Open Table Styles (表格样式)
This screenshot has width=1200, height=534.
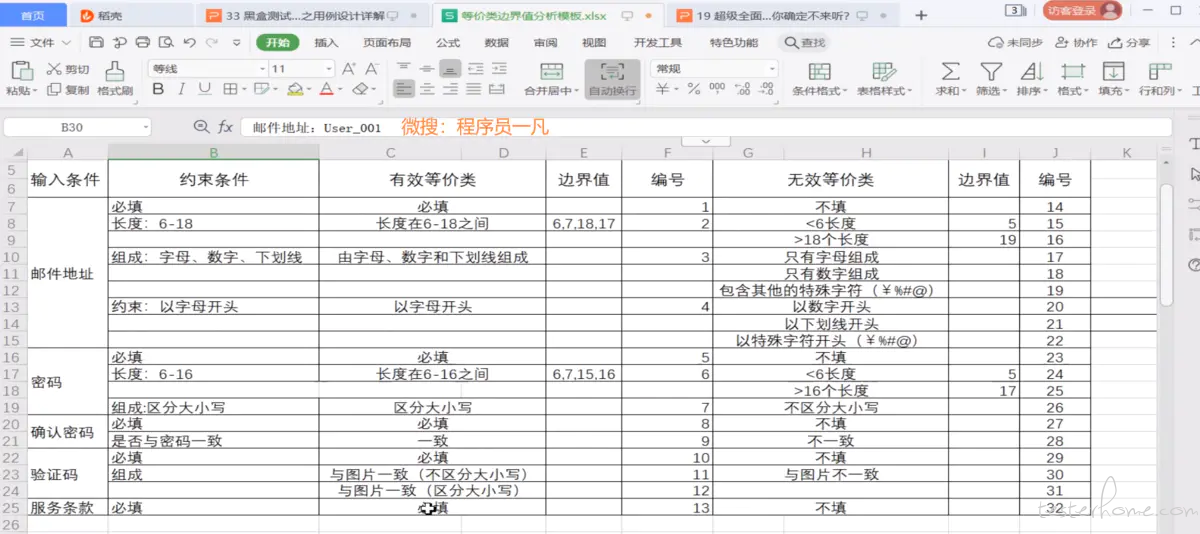point(884,79)
